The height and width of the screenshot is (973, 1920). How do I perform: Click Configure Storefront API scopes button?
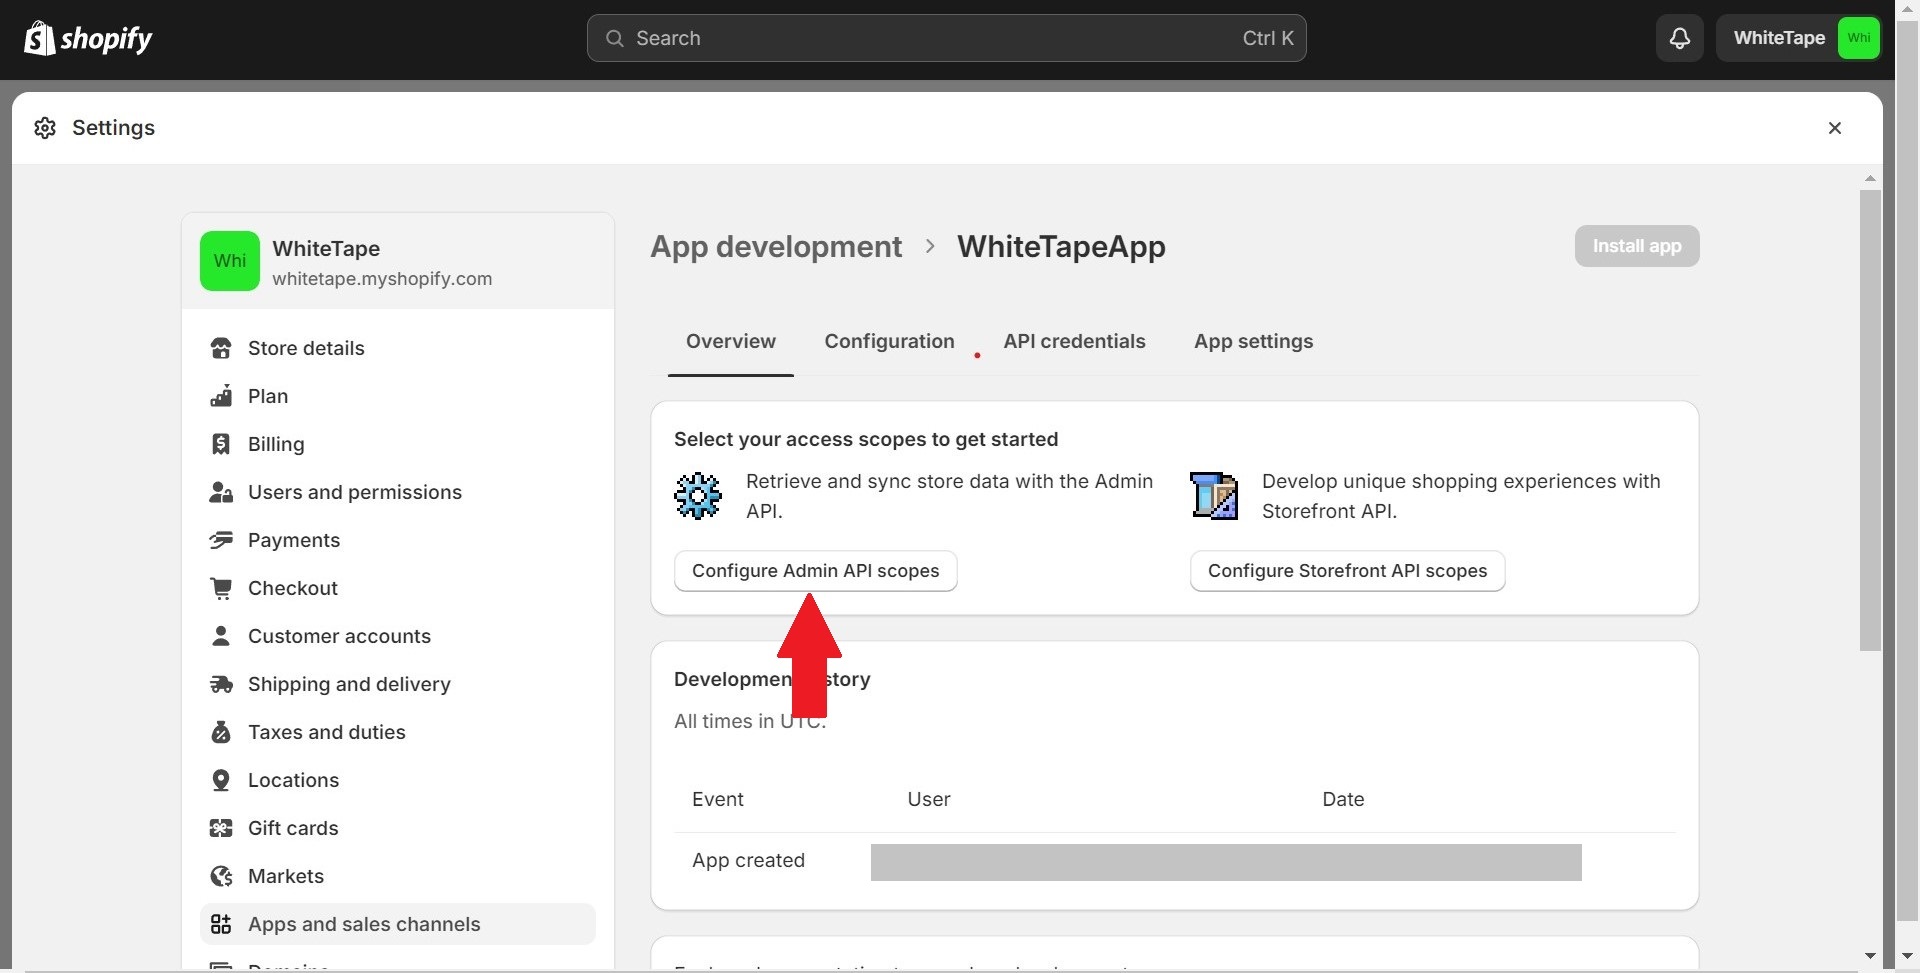click(1347, 571)
